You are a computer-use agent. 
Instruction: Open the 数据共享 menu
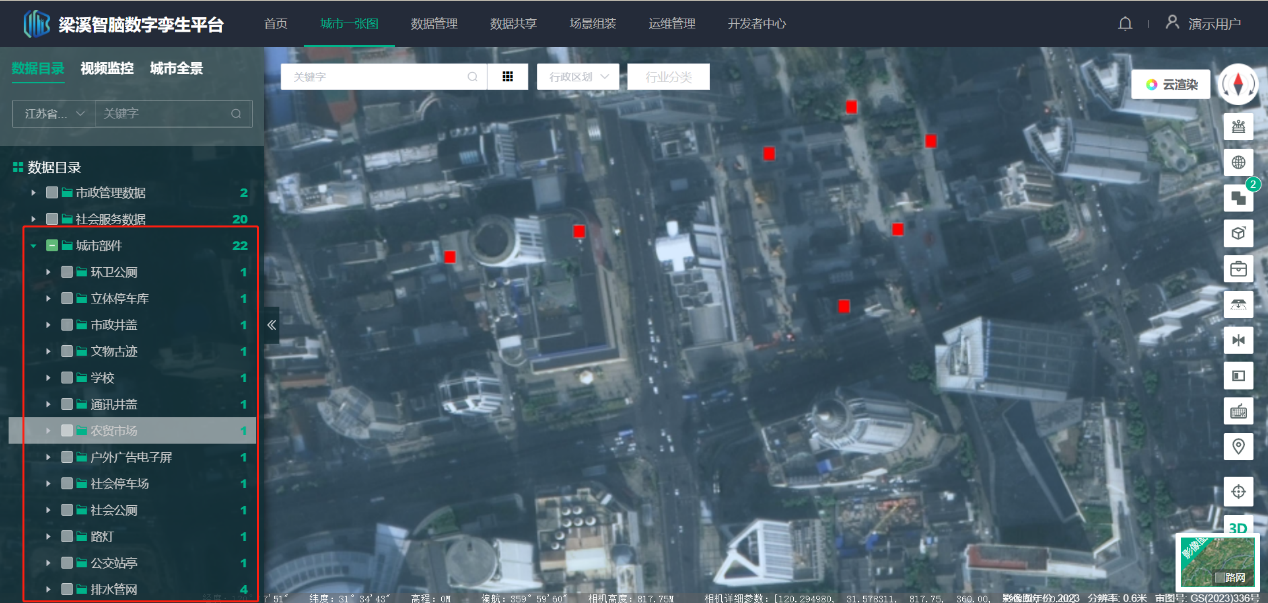point(513,24)
